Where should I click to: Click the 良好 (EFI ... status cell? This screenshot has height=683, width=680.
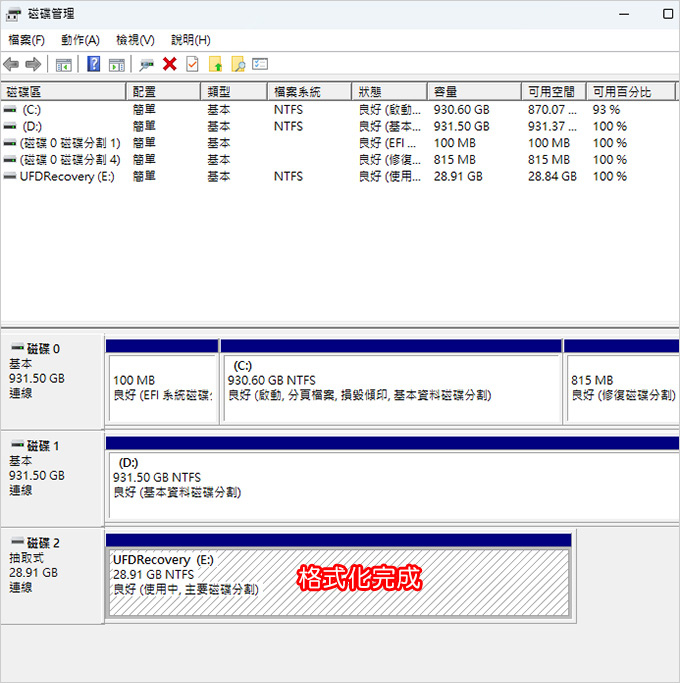pos(387,143)
